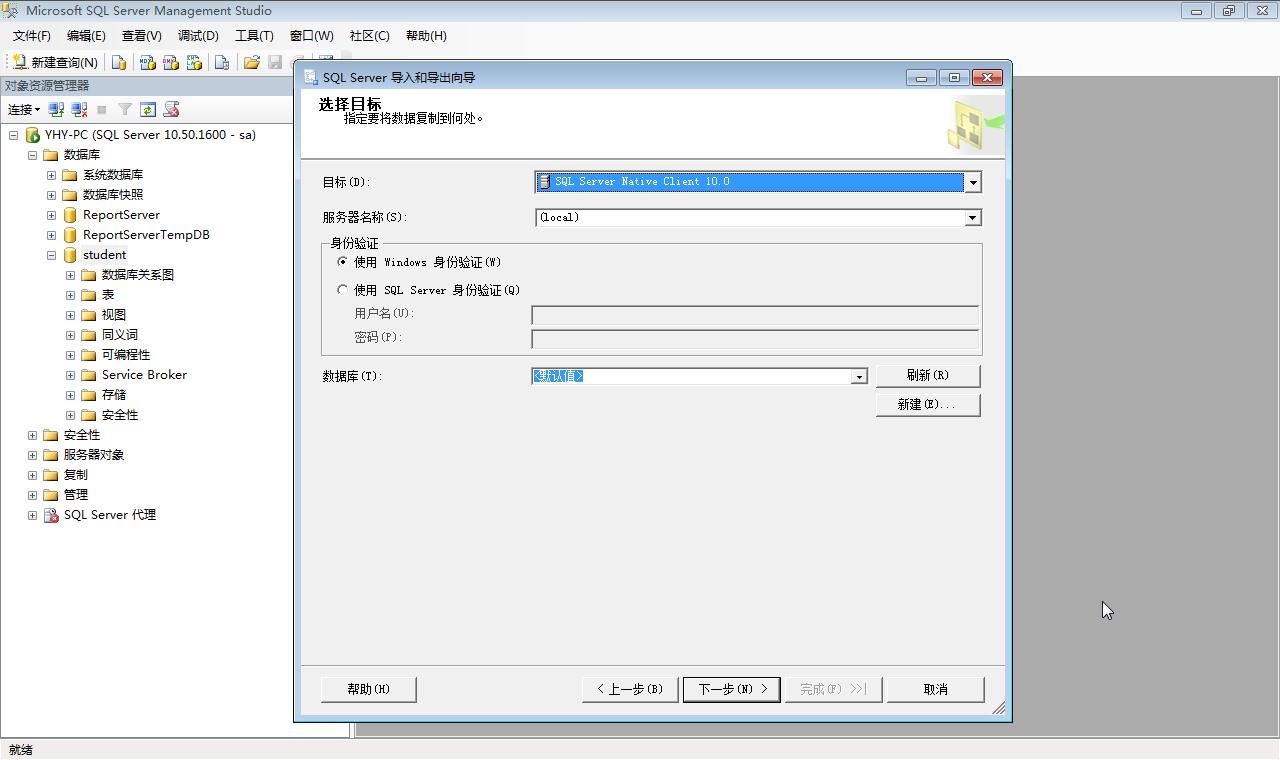Click the wizard icon in dialog title bar
Viewport: 1280px width, 760px height.
click(x=311, y=77)
